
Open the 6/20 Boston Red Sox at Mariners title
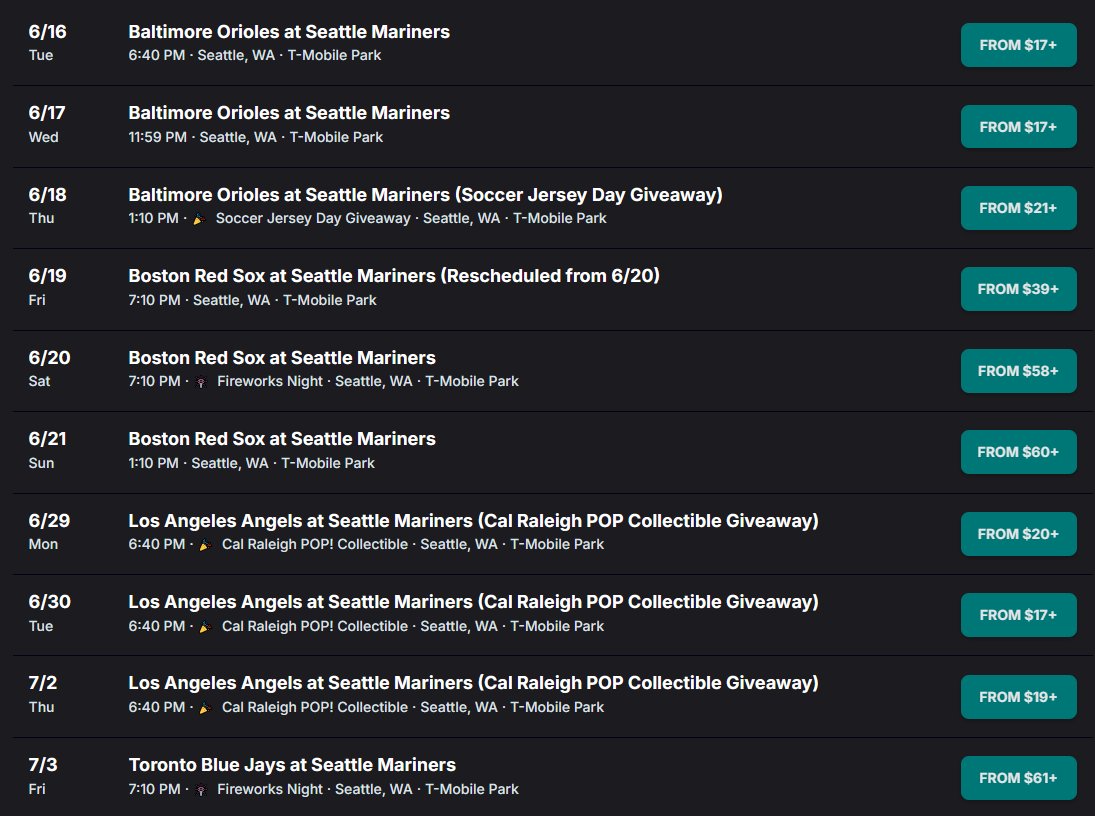click(282, 358)
